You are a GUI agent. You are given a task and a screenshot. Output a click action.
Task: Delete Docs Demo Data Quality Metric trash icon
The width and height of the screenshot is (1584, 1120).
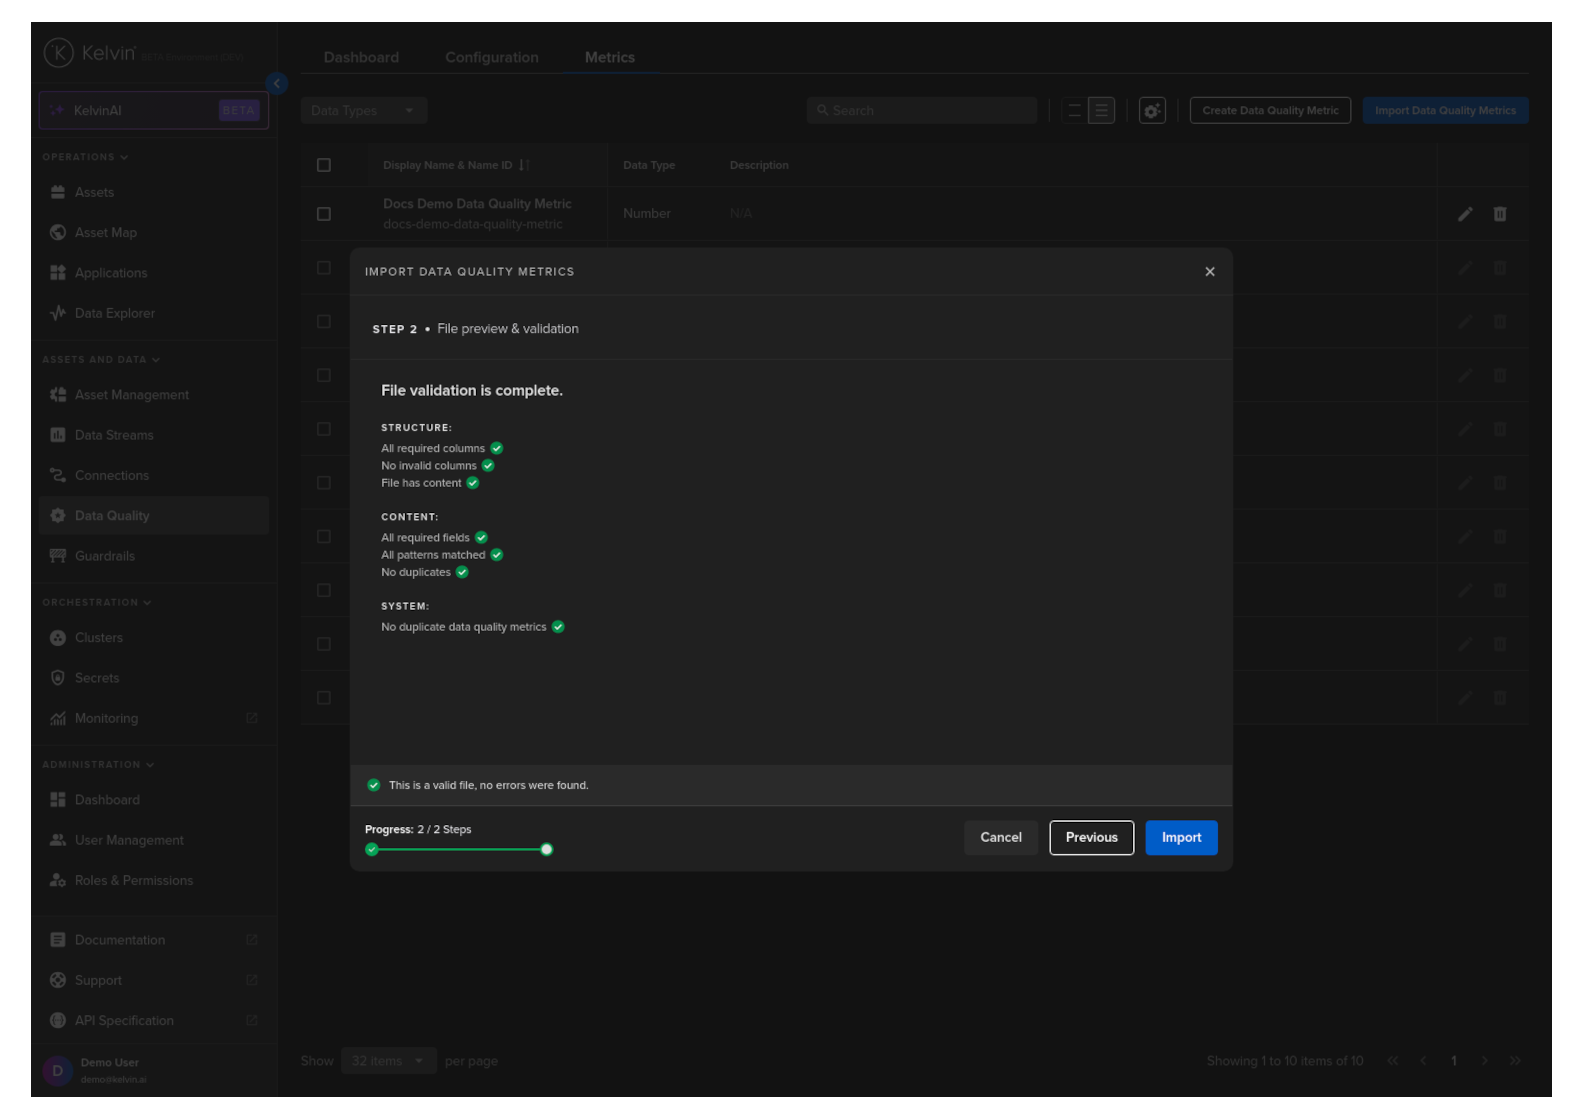(1499, 214)
